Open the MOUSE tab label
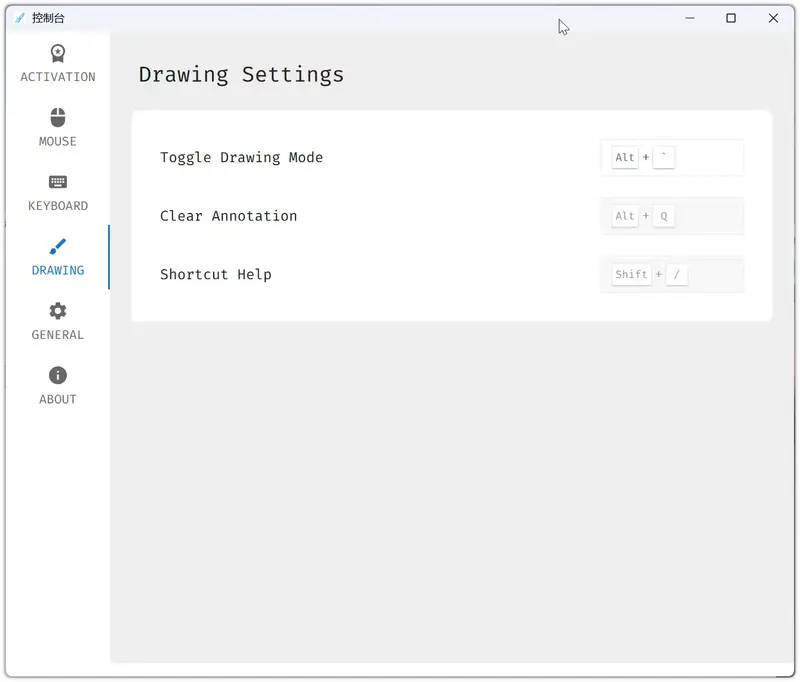 point(58,142)
